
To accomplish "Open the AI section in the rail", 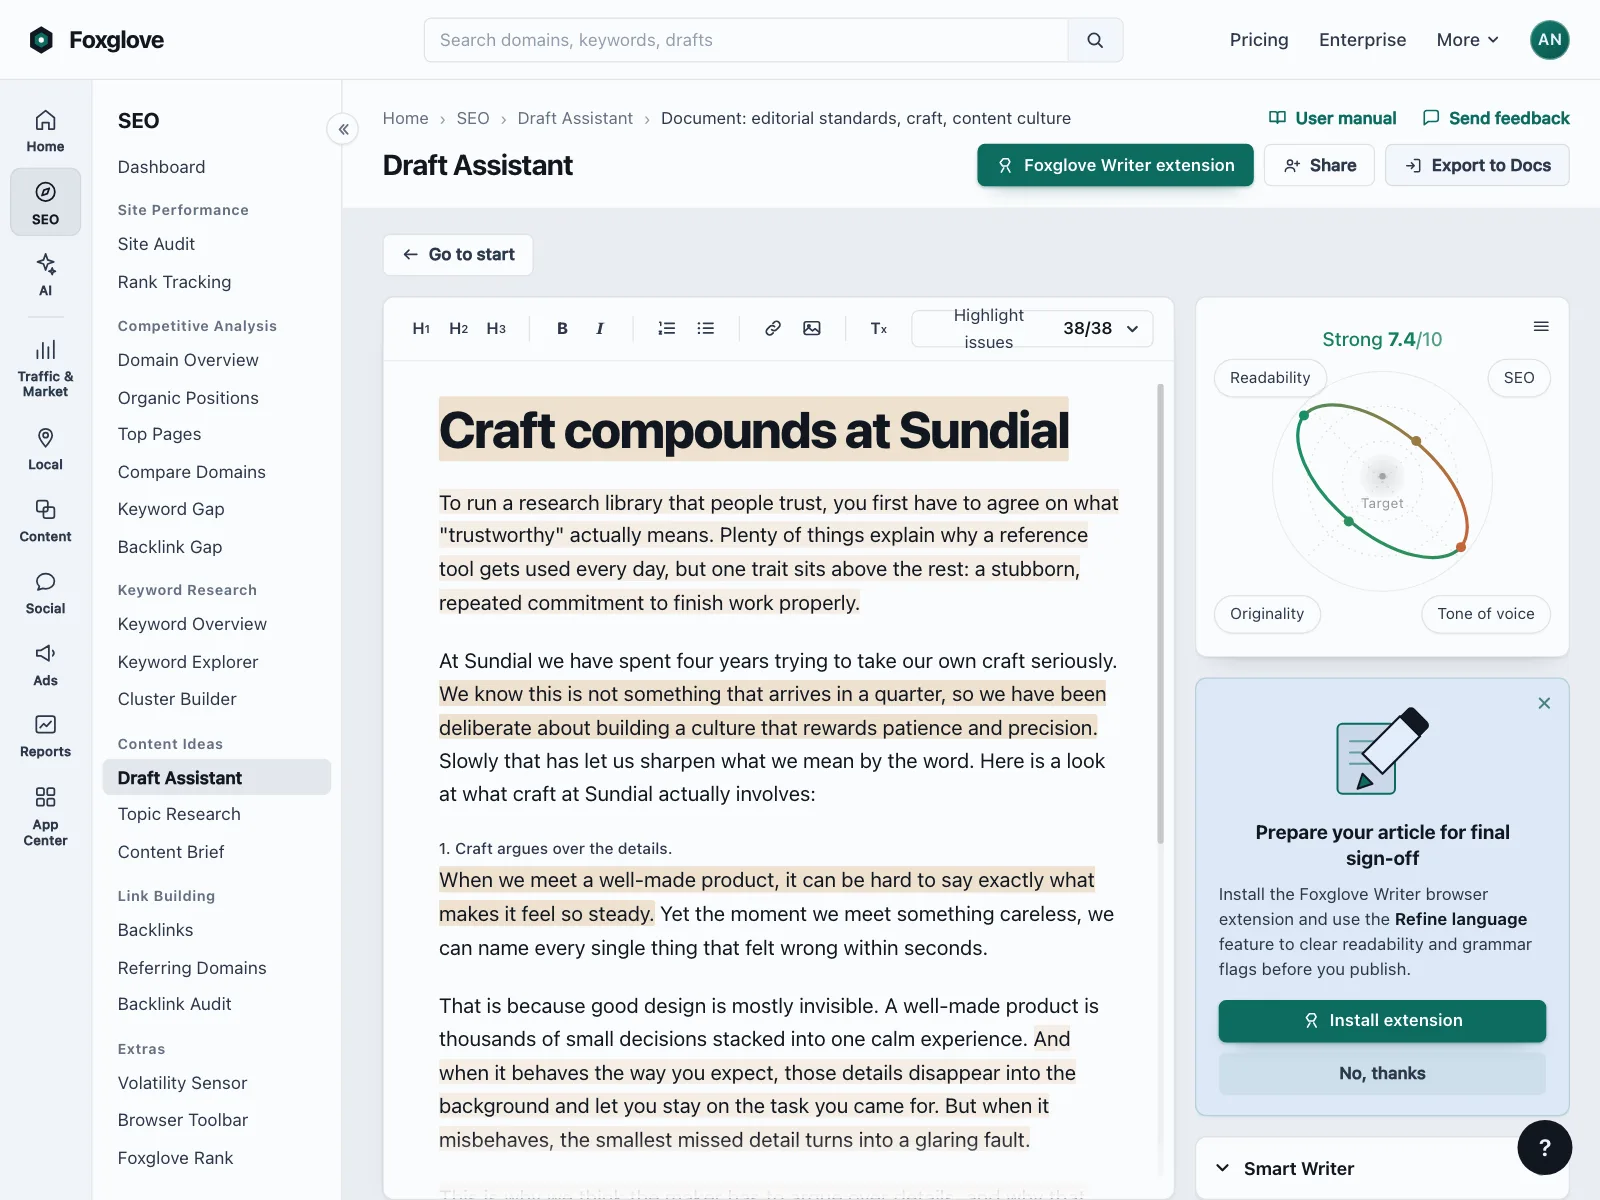I will (45, 275).
